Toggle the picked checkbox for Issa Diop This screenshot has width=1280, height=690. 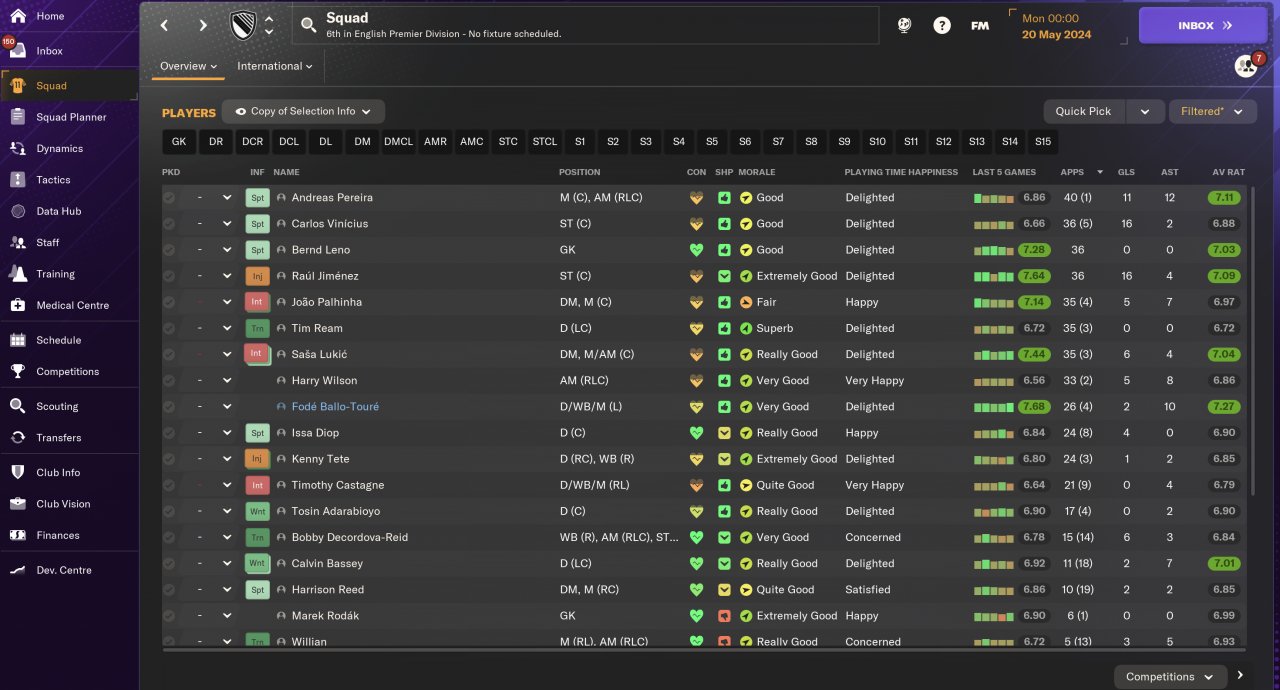[x=169, y=433]
